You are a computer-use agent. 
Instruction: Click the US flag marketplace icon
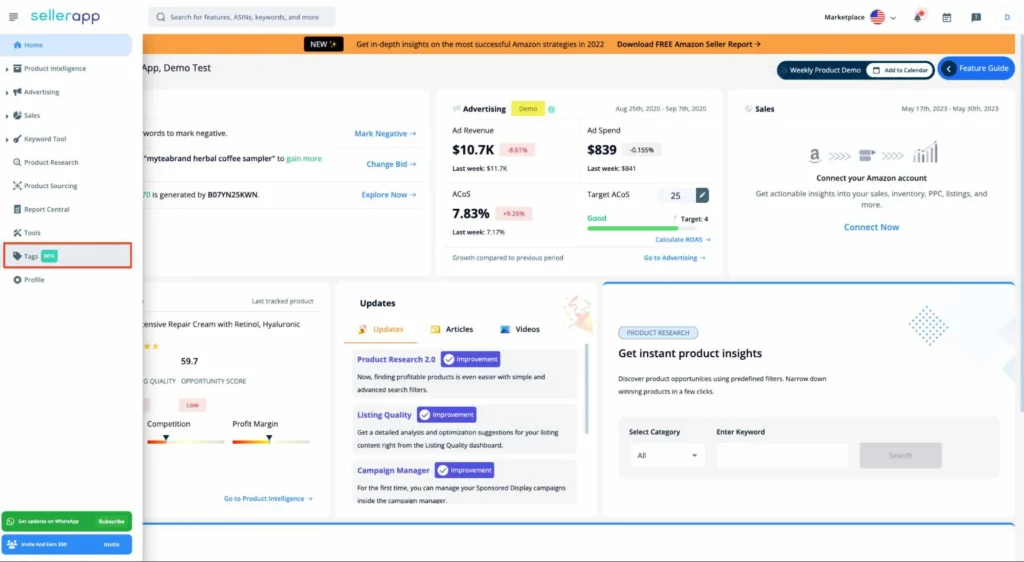[x=877, y=17]
